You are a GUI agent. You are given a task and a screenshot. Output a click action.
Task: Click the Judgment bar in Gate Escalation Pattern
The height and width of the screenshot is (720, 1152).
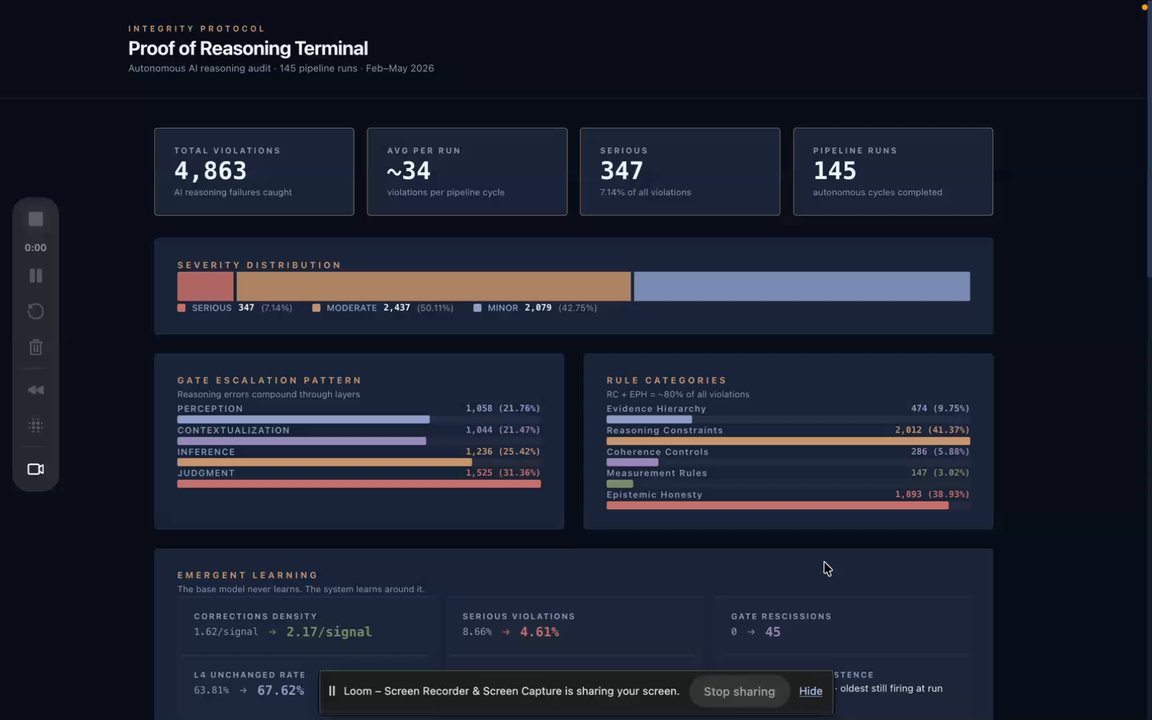pyautogui.click(x=359, y=483)
